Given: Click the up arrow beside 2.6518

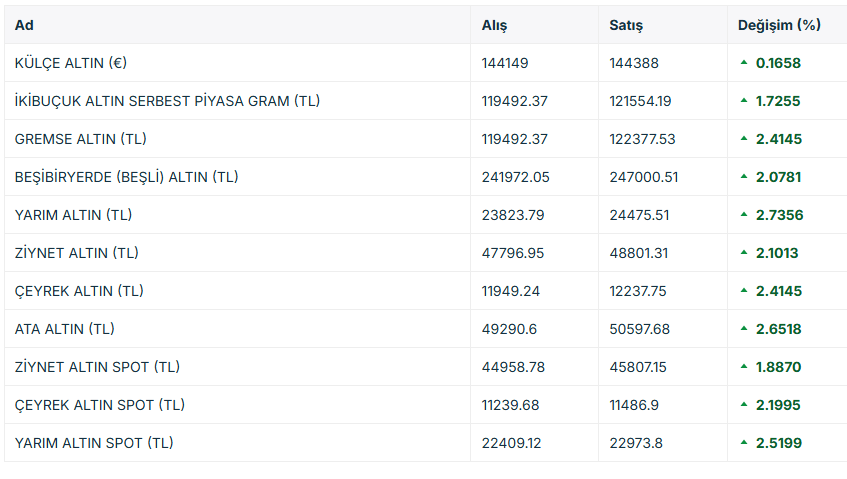Looking at the screenshot, I should [744, 328].
